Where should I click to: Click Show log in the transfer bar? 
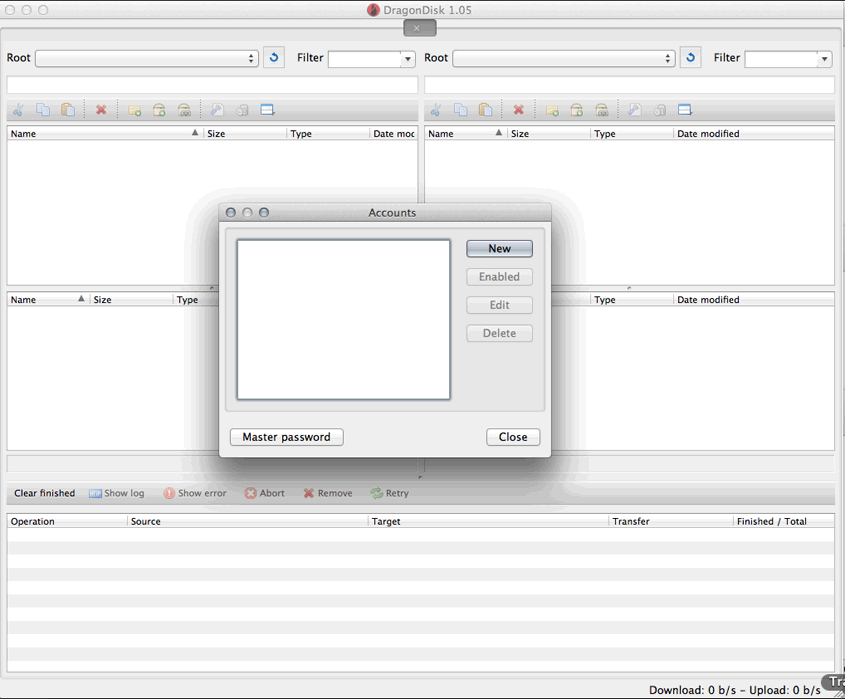[116, 493]
